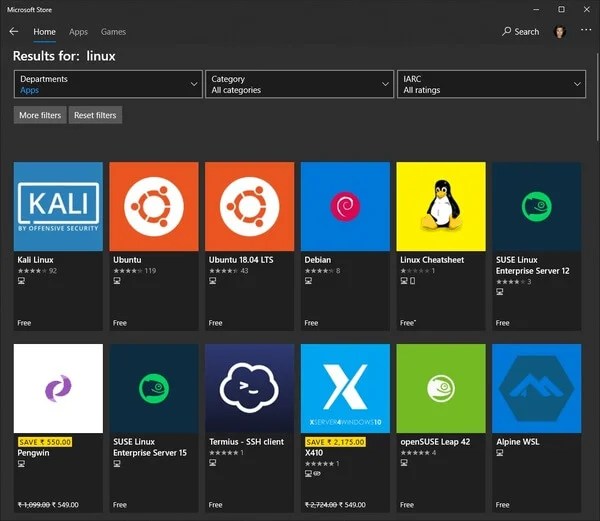Open the three-dot more menu
This screenshot has height=521, width=600.
[x=586, y=30]
